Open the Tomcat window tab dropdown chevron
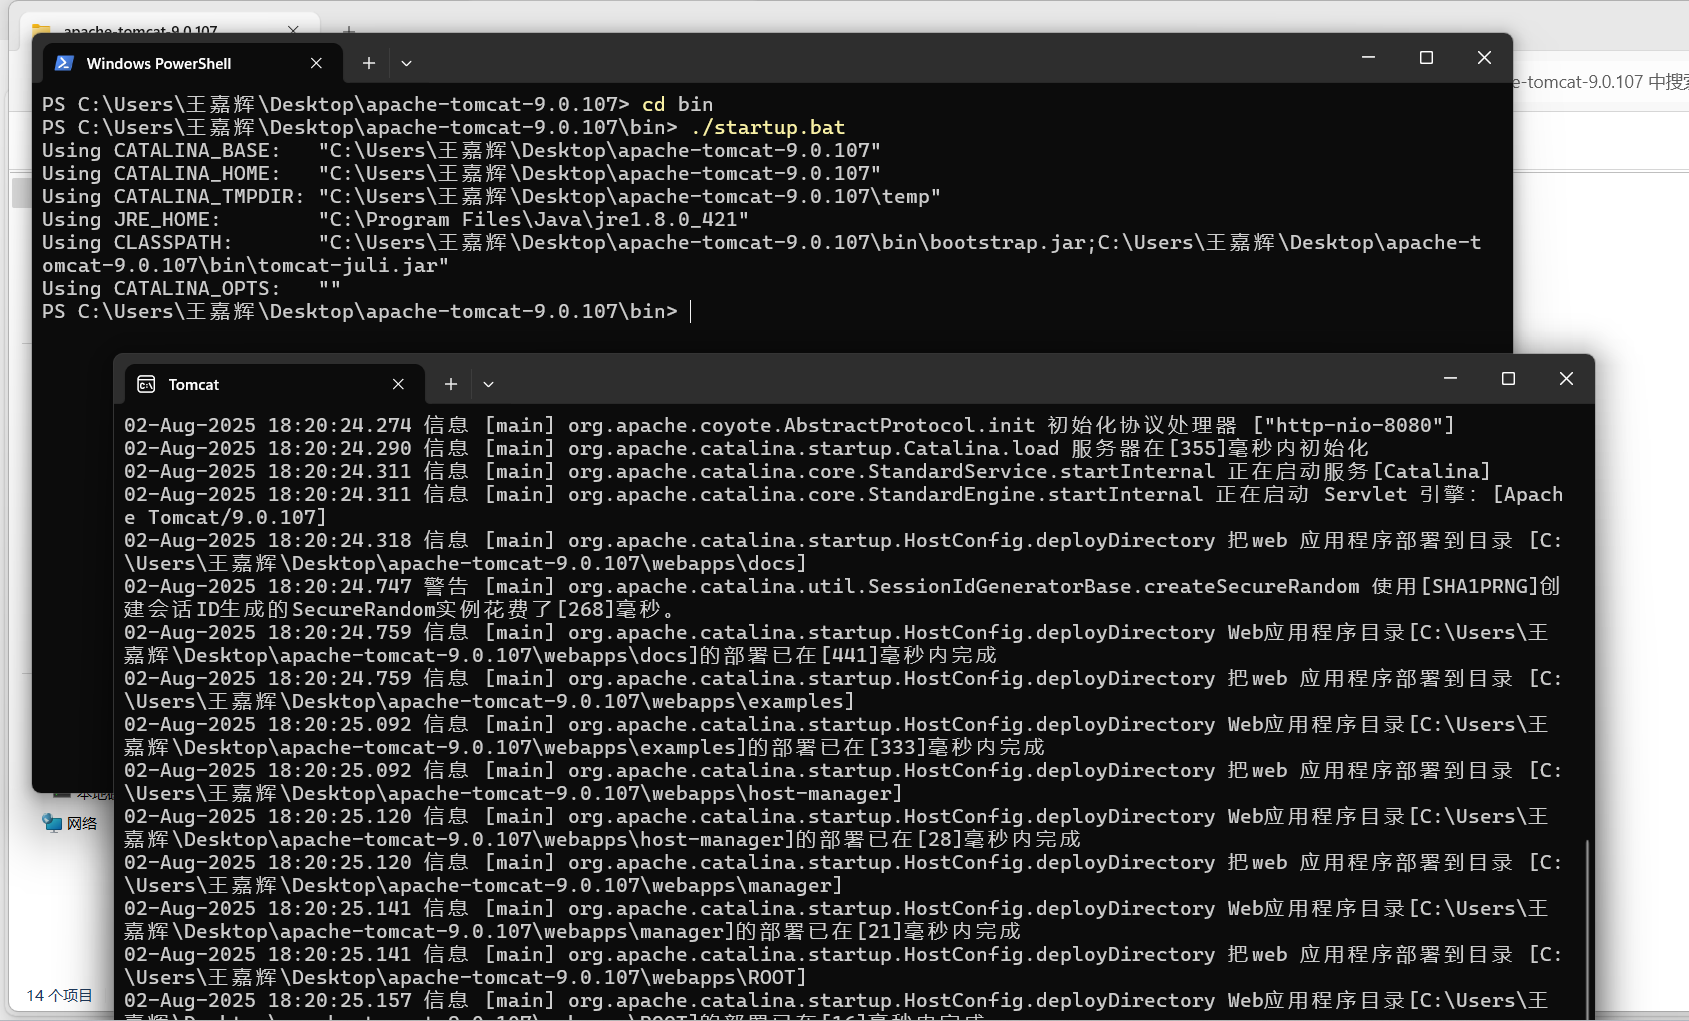This screenshot has height=1021, width=1689. [x=488, y=384]
